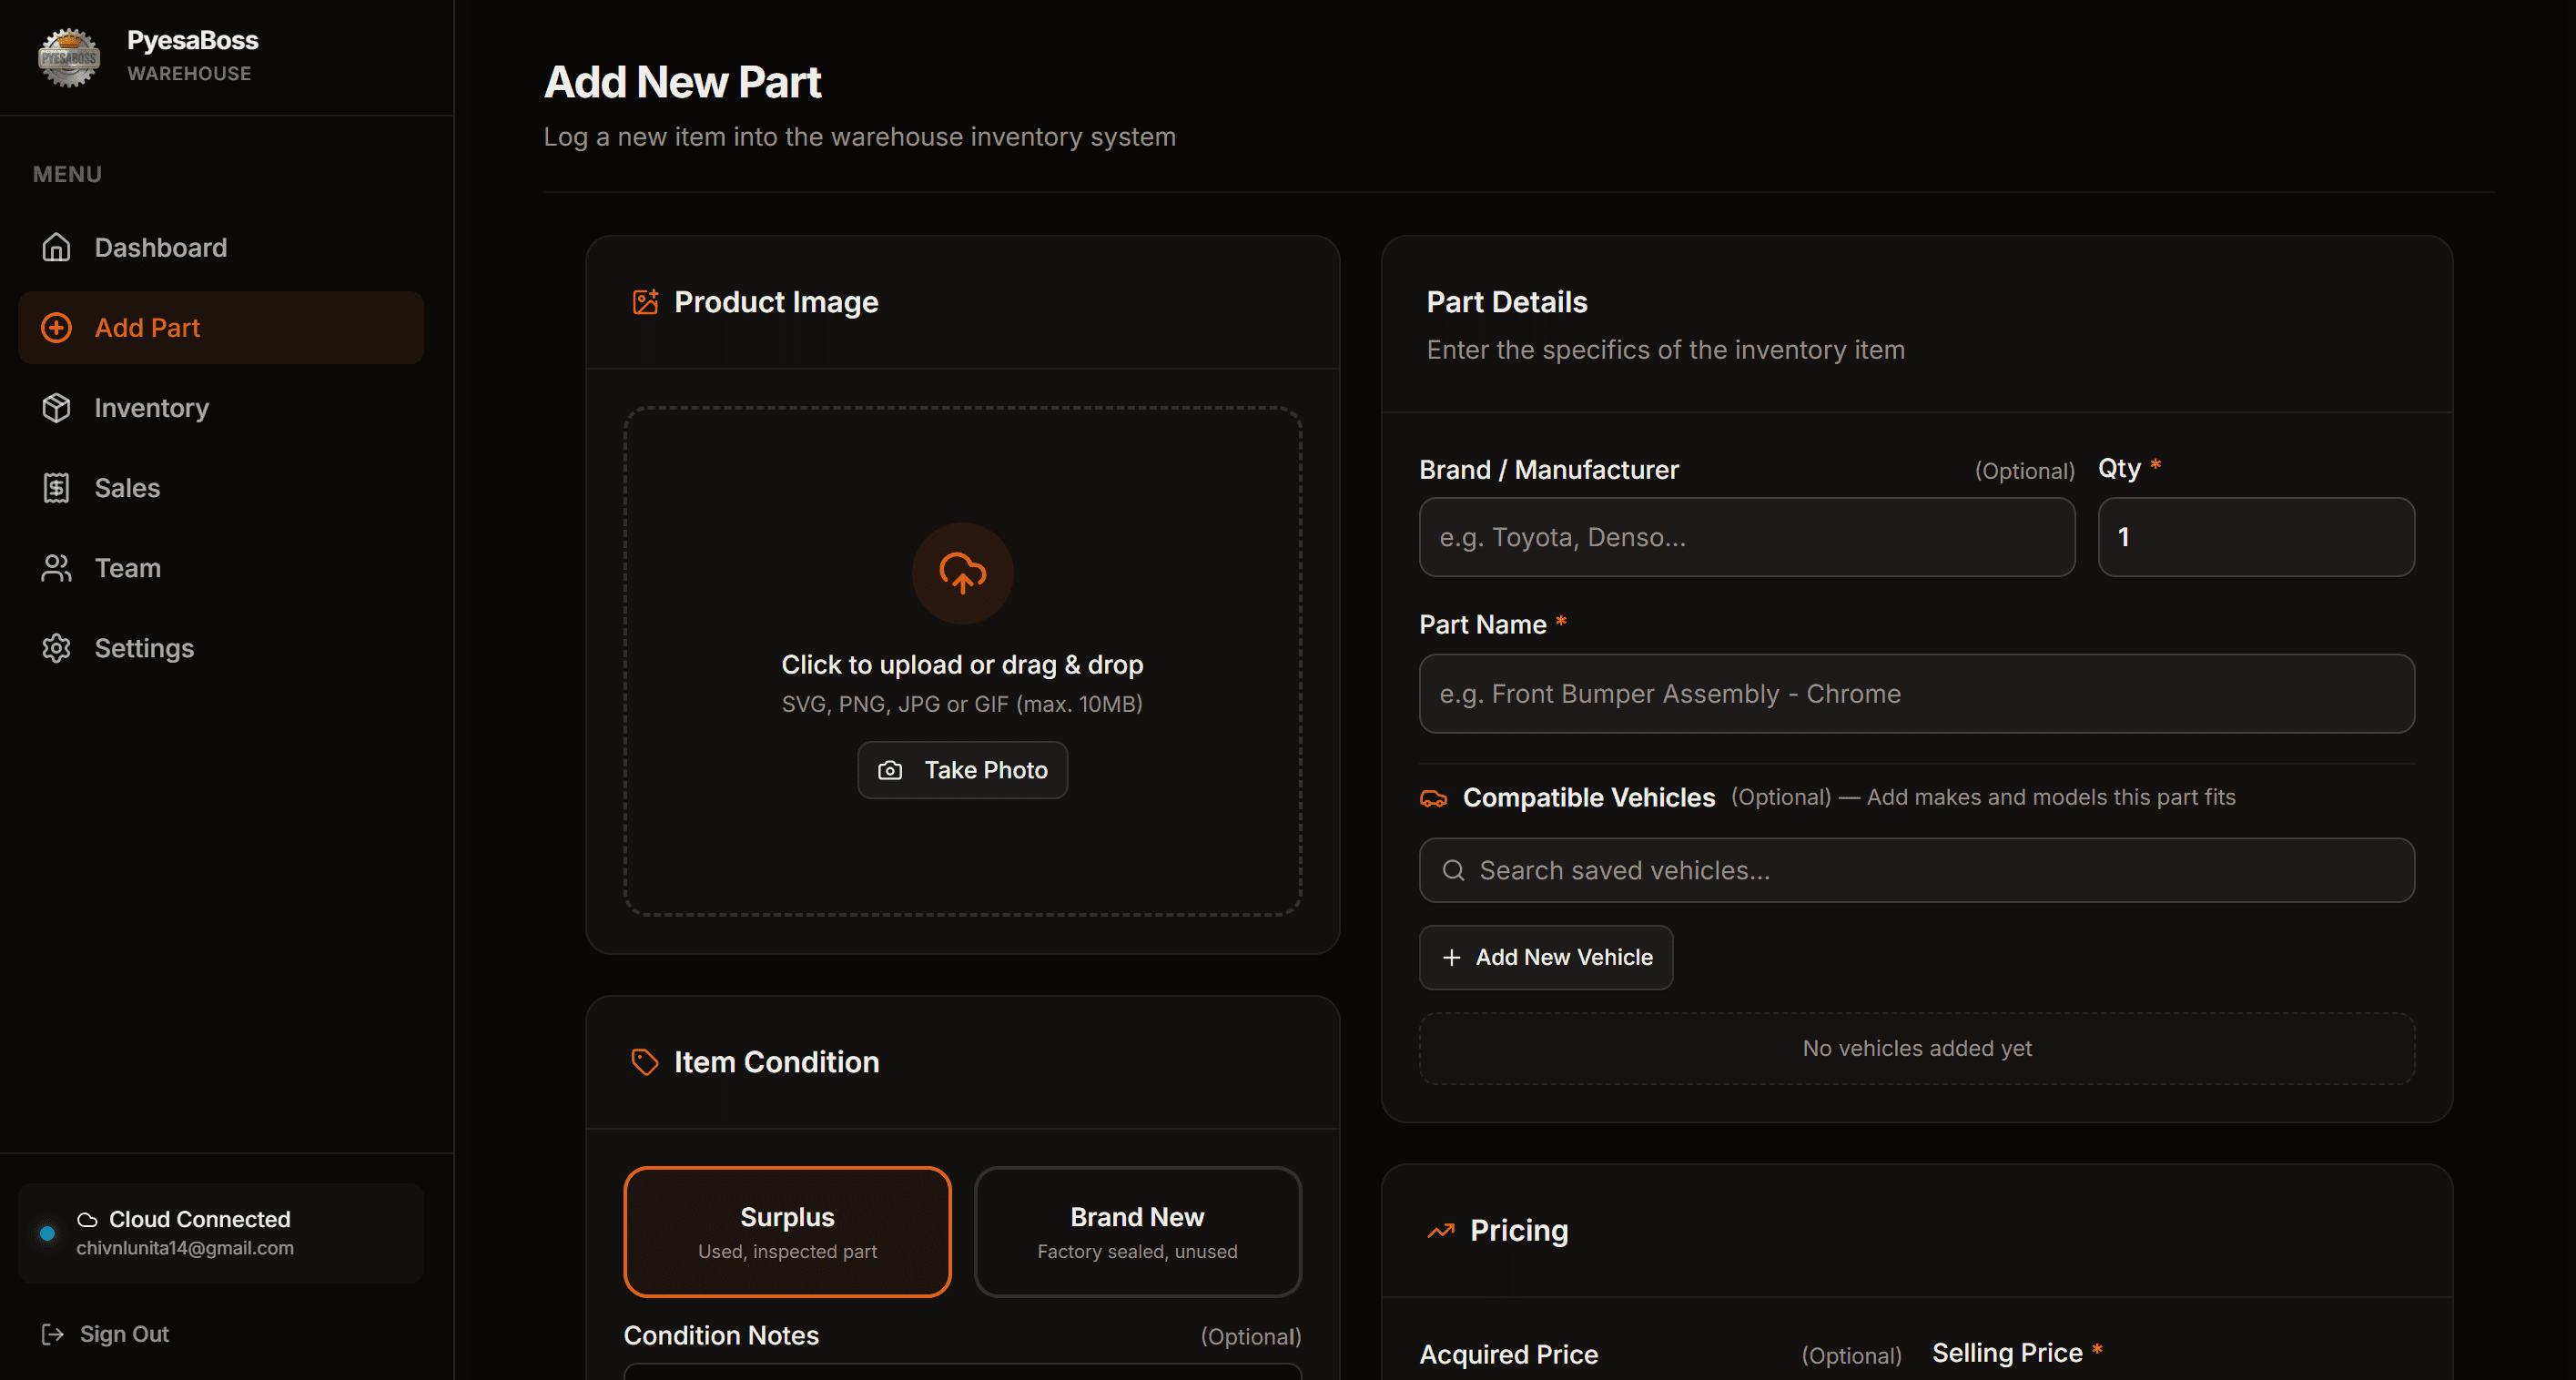Click the Cloud Connected status panel

(221, 1233)
